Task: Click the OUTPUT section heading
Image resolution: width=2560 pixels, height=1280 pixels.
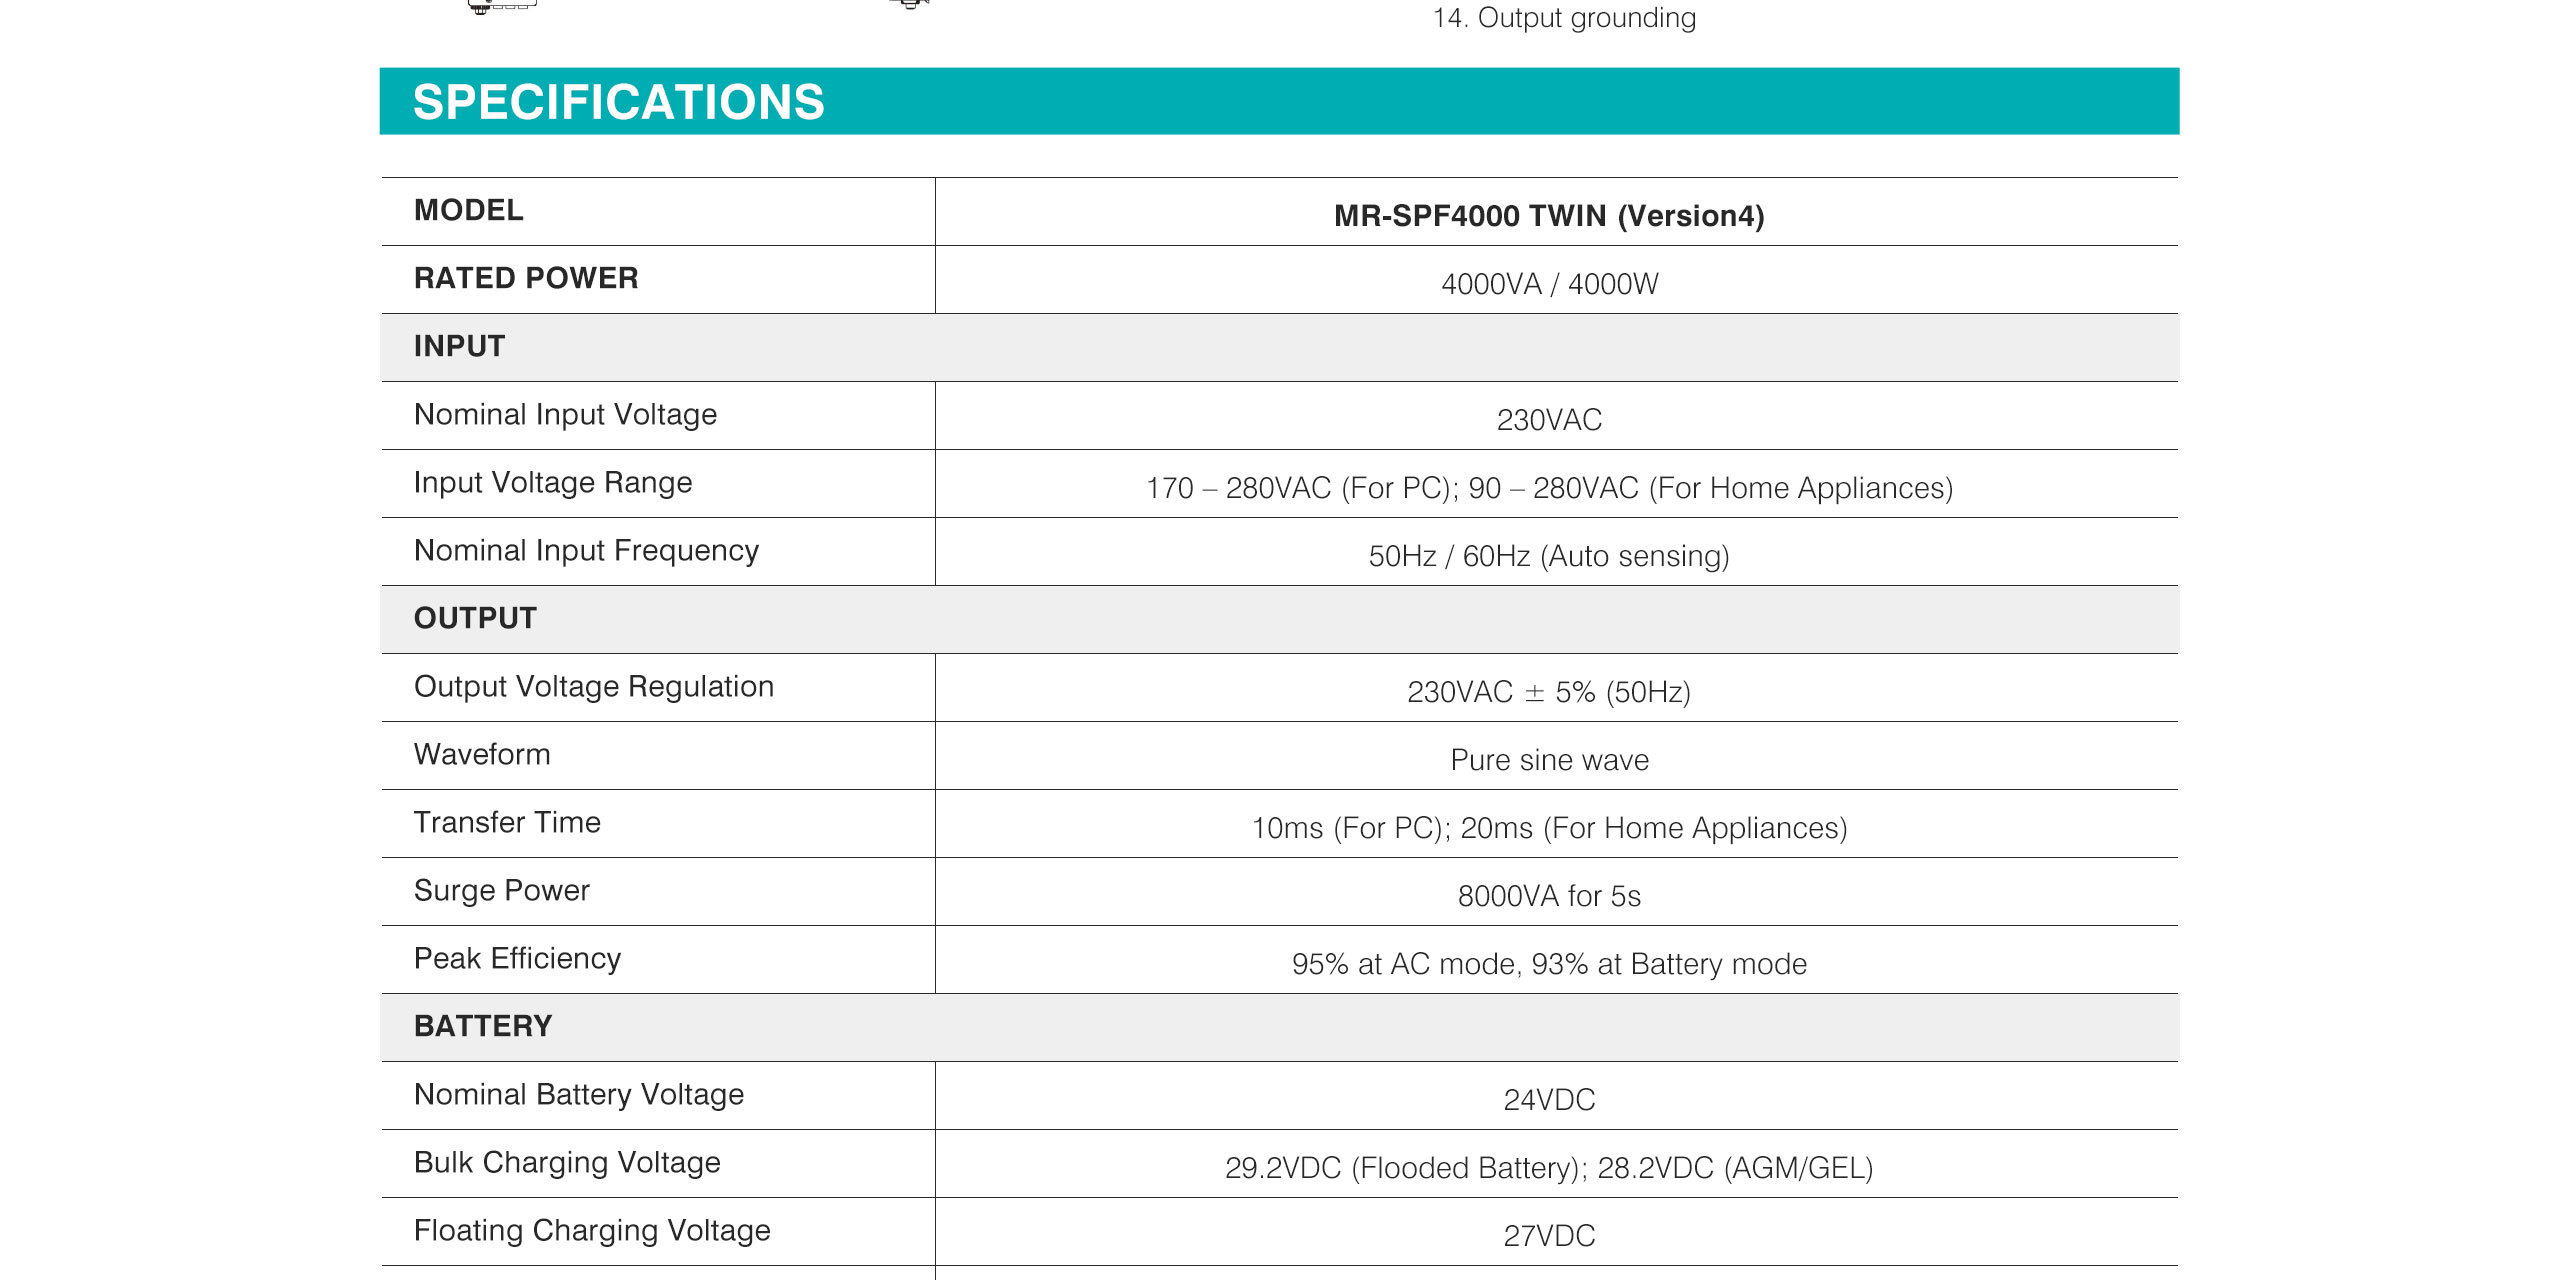Action: point(476,618)
